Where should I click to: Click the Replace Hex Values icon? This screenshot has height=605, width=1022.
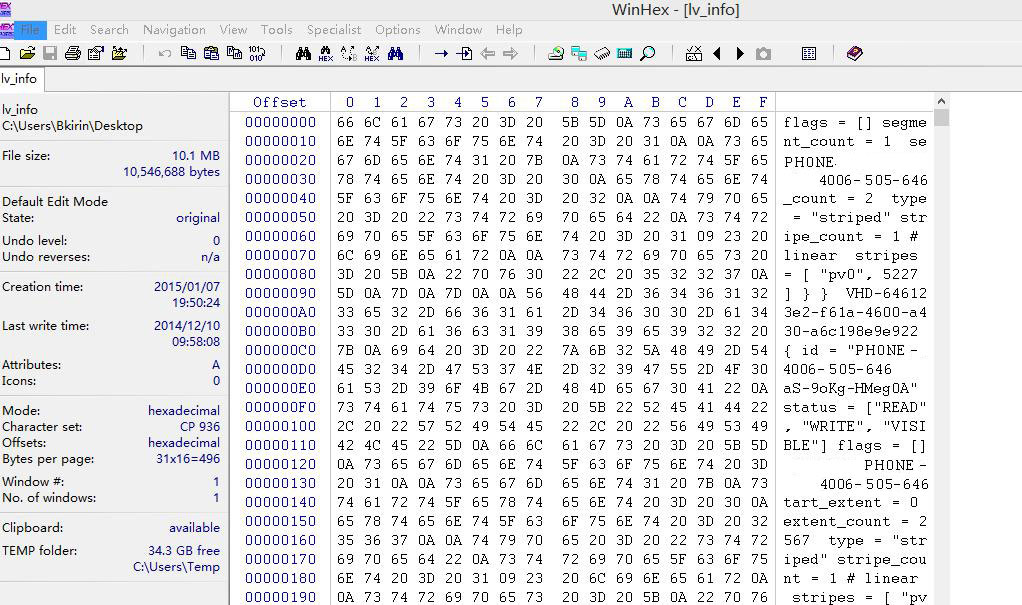click(x=372, y=53)
